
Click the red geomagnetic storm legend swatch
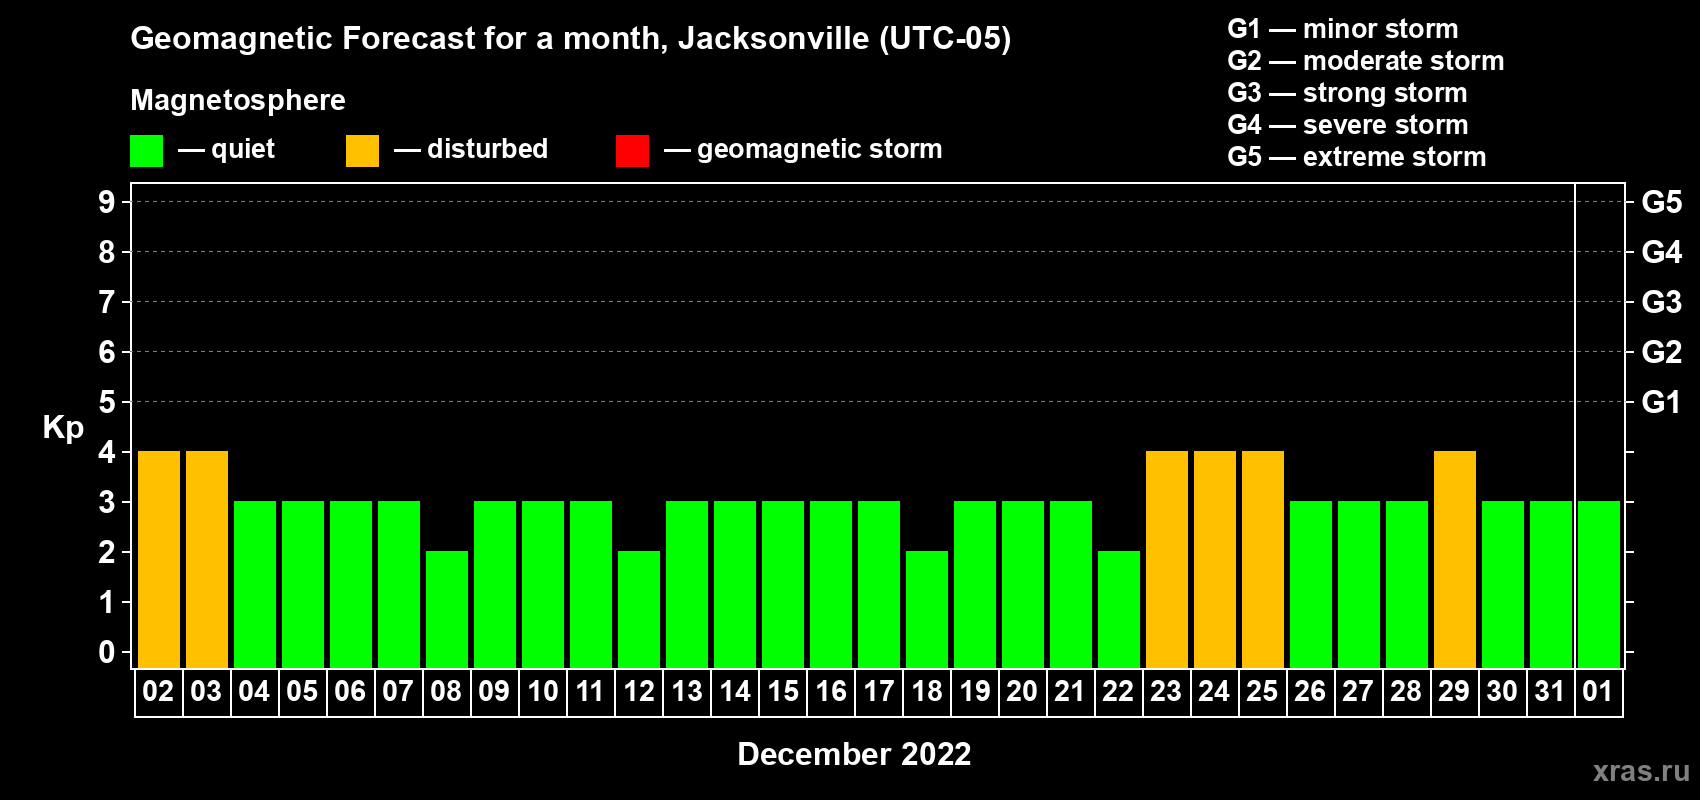pos(632,151)
